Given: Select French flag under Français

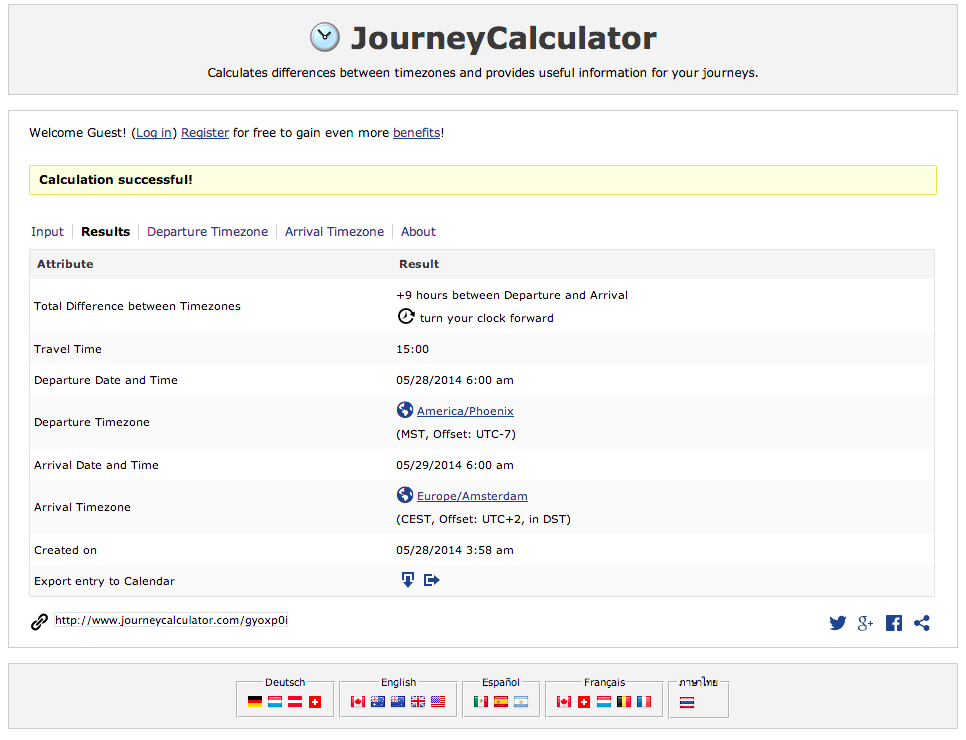Looking at the screenshot, I should click(644, 702).
